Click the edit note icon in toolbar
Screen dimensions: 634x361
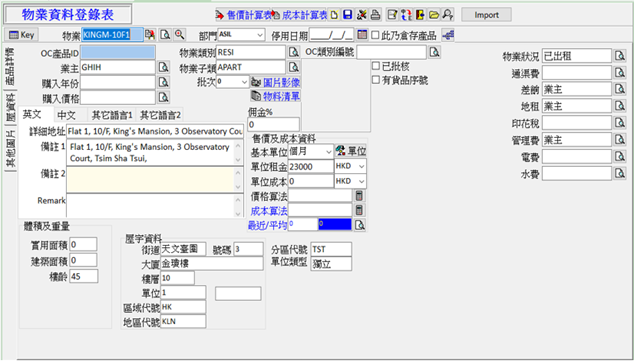click(392, 15)
